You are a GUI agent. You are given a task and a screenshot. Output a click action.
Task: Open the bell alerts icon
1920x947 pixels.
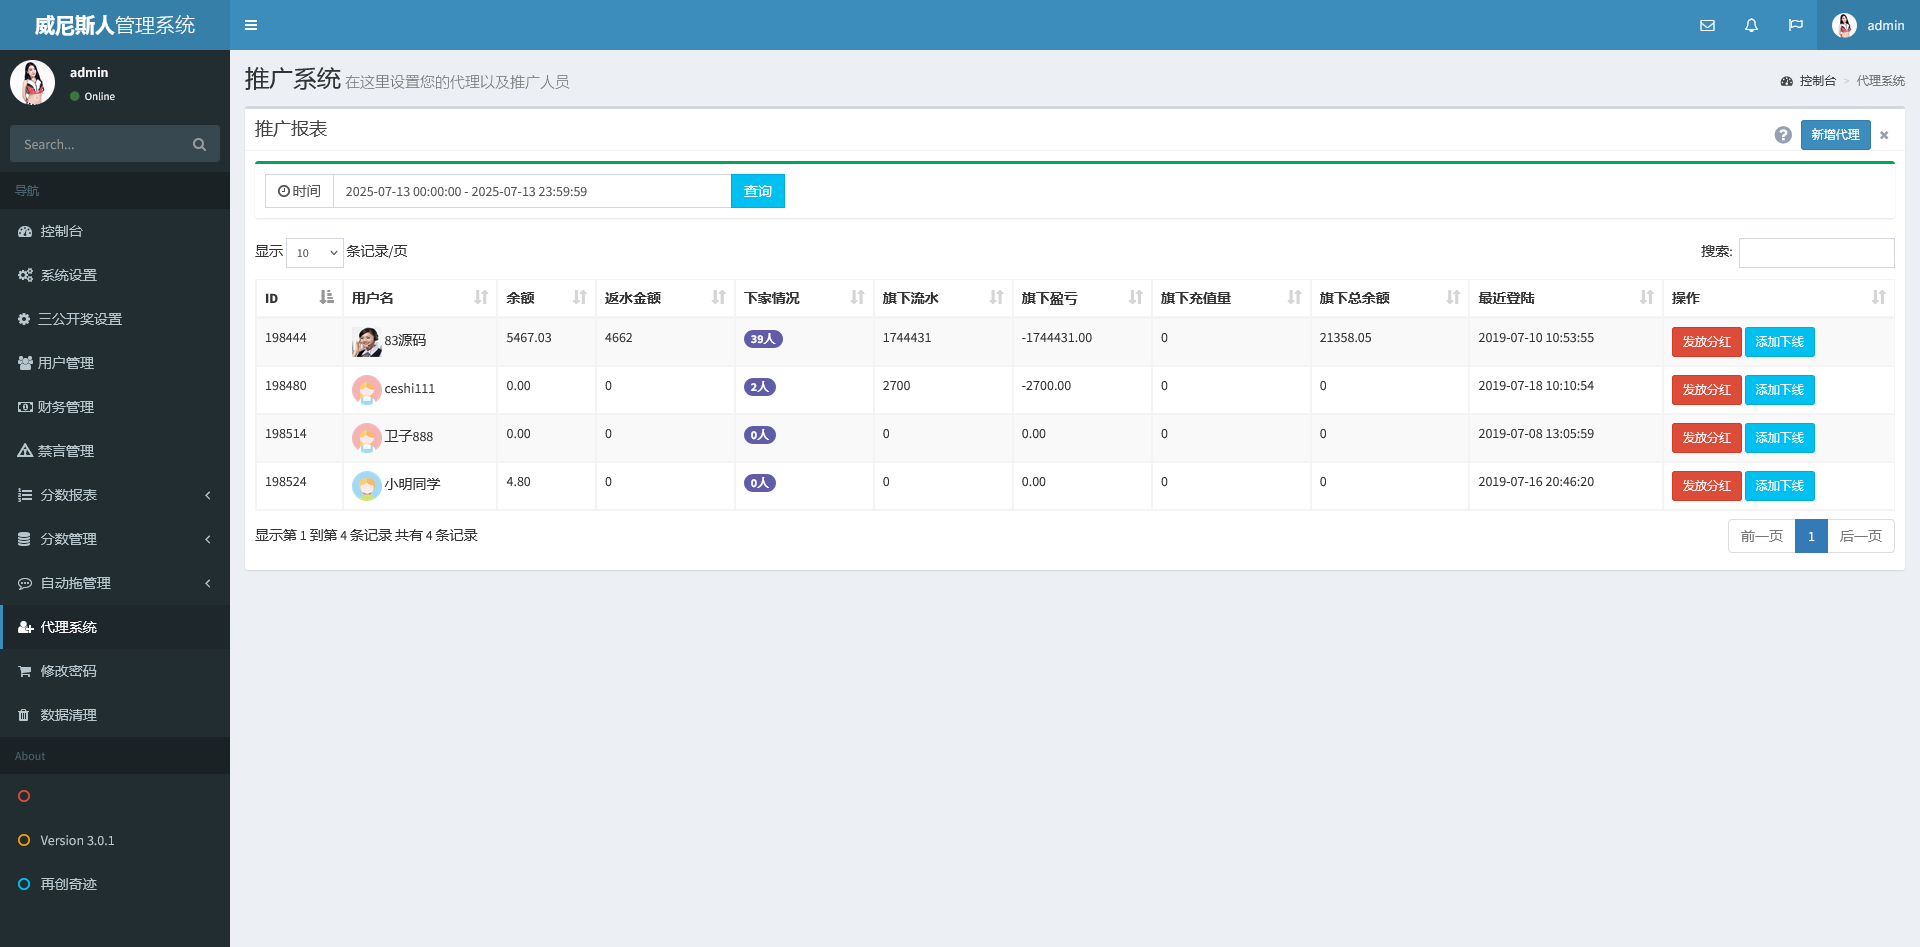click(x=1751, y=25)
